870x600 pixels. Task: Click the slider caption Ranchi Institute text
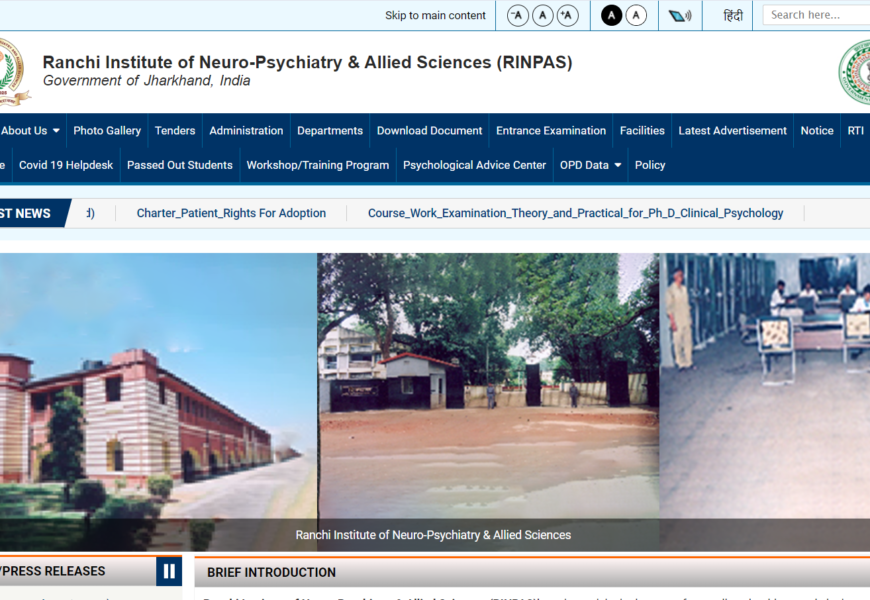pos(433,535)
